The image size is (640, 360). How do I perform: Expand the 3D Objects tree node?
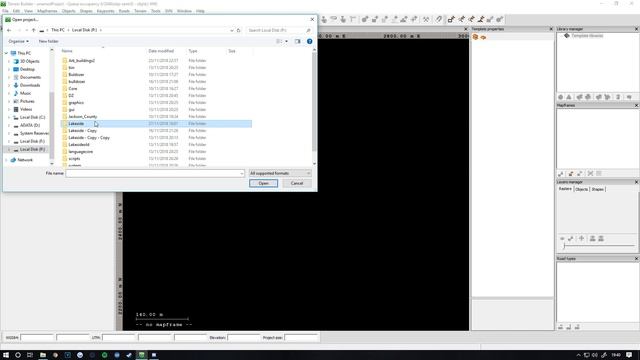9,61
